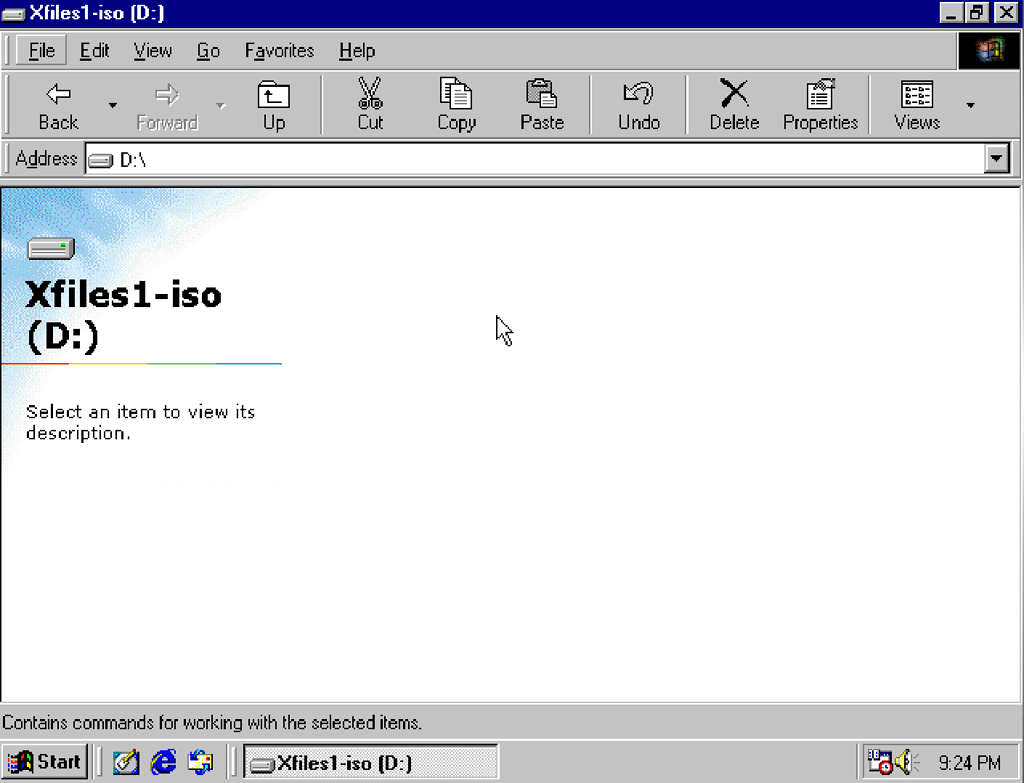Click the Back toolbar button

click(57, 105)
